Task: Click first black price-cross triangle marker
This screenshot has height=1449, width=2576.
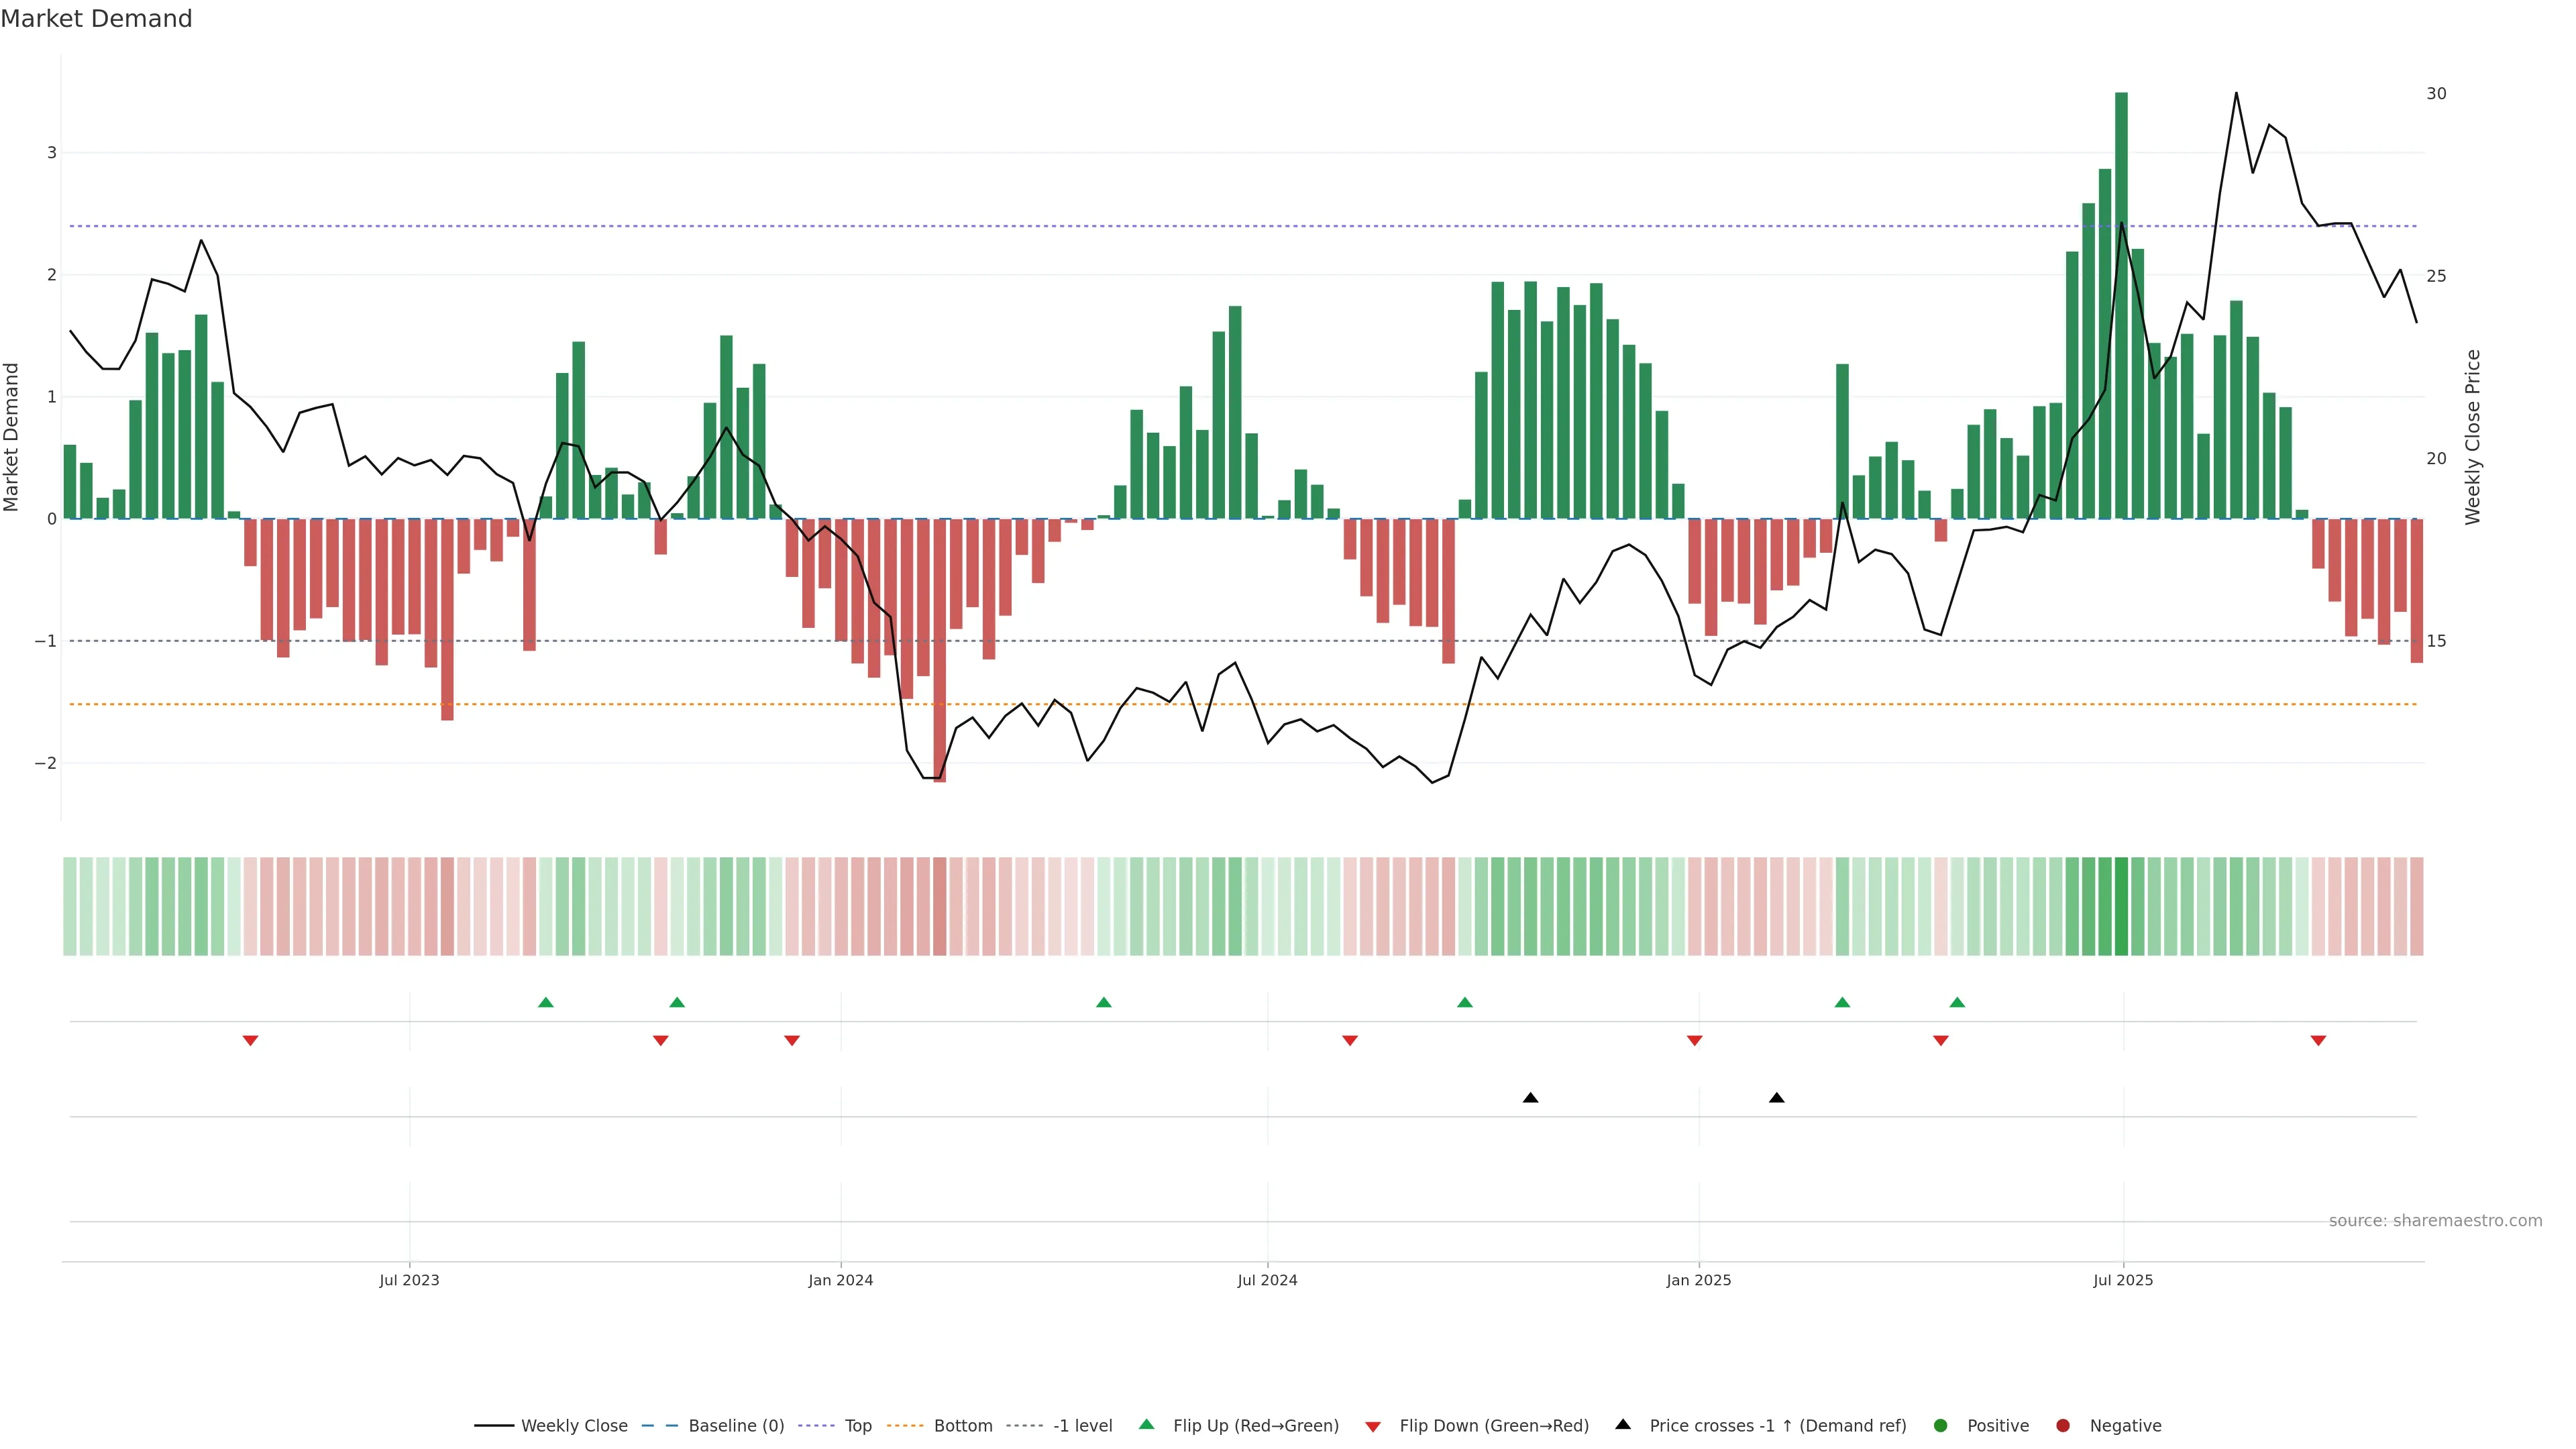Action: click(x=1530, y=1098)
